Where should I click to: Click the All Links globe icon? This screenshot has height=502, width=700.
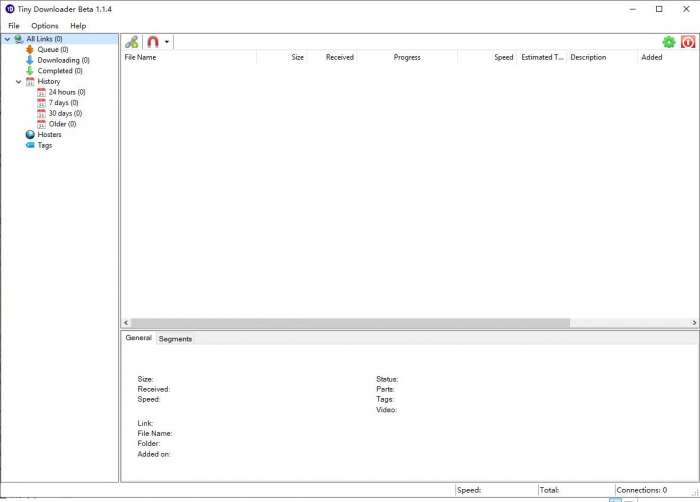click(x=19, y=39)
